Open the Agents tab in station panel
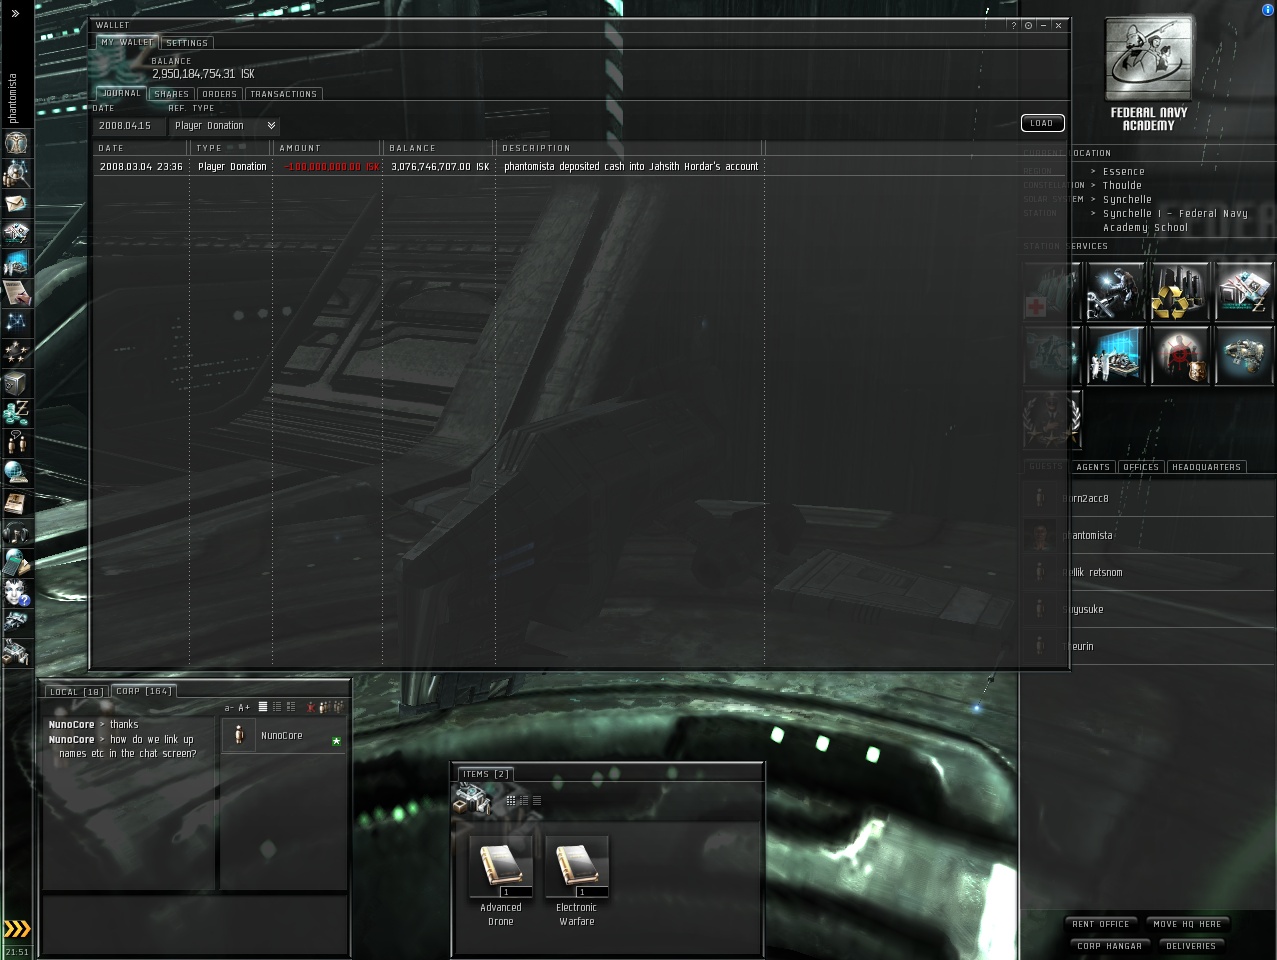 click(1093, 467)
